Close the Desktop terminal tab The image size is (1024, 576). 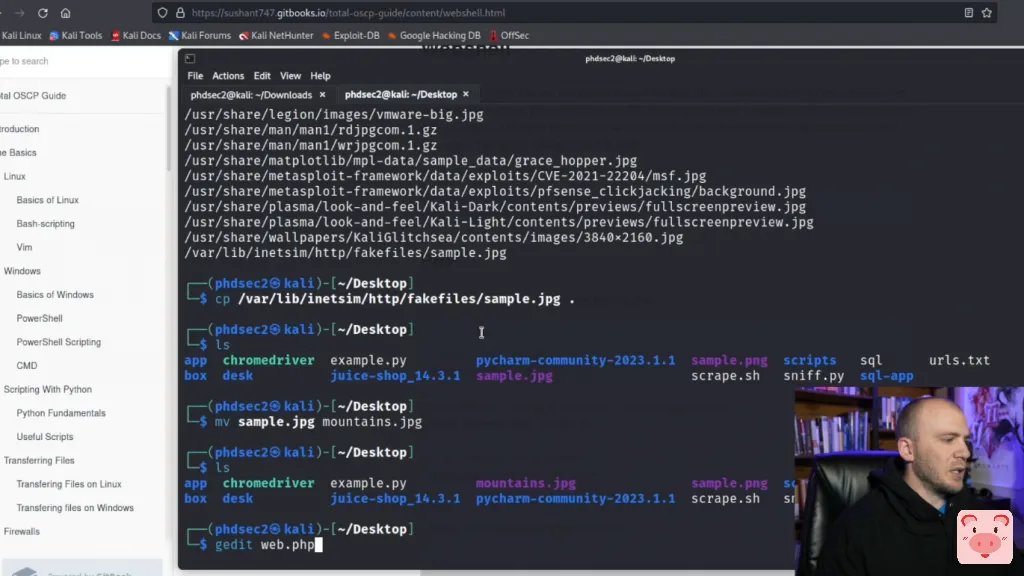pos(467,95)
